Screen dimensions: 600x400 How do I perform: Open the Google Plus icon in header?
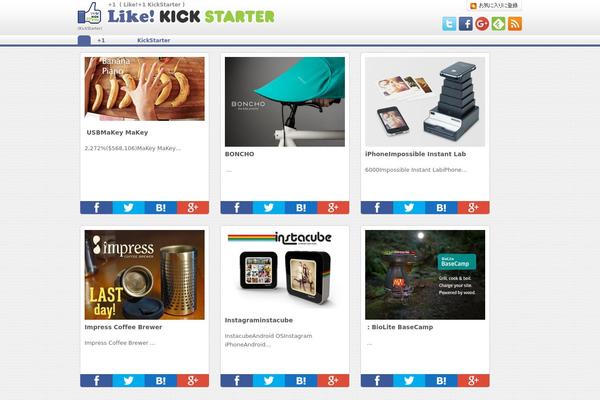482,24
